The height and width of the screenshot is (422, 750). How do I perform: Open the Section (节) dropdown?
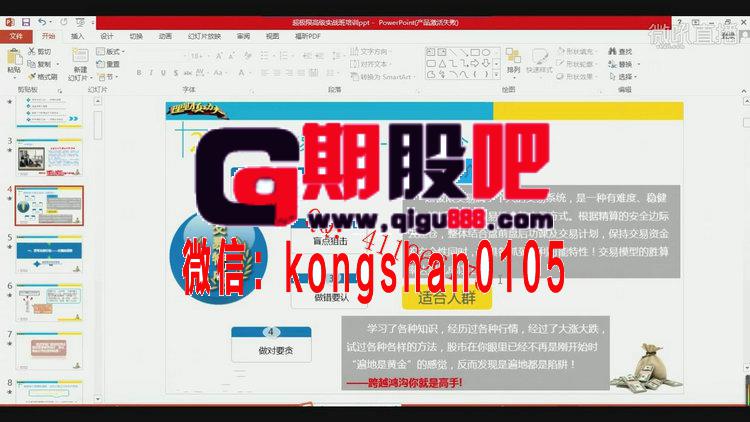click(x=106, y=77)
